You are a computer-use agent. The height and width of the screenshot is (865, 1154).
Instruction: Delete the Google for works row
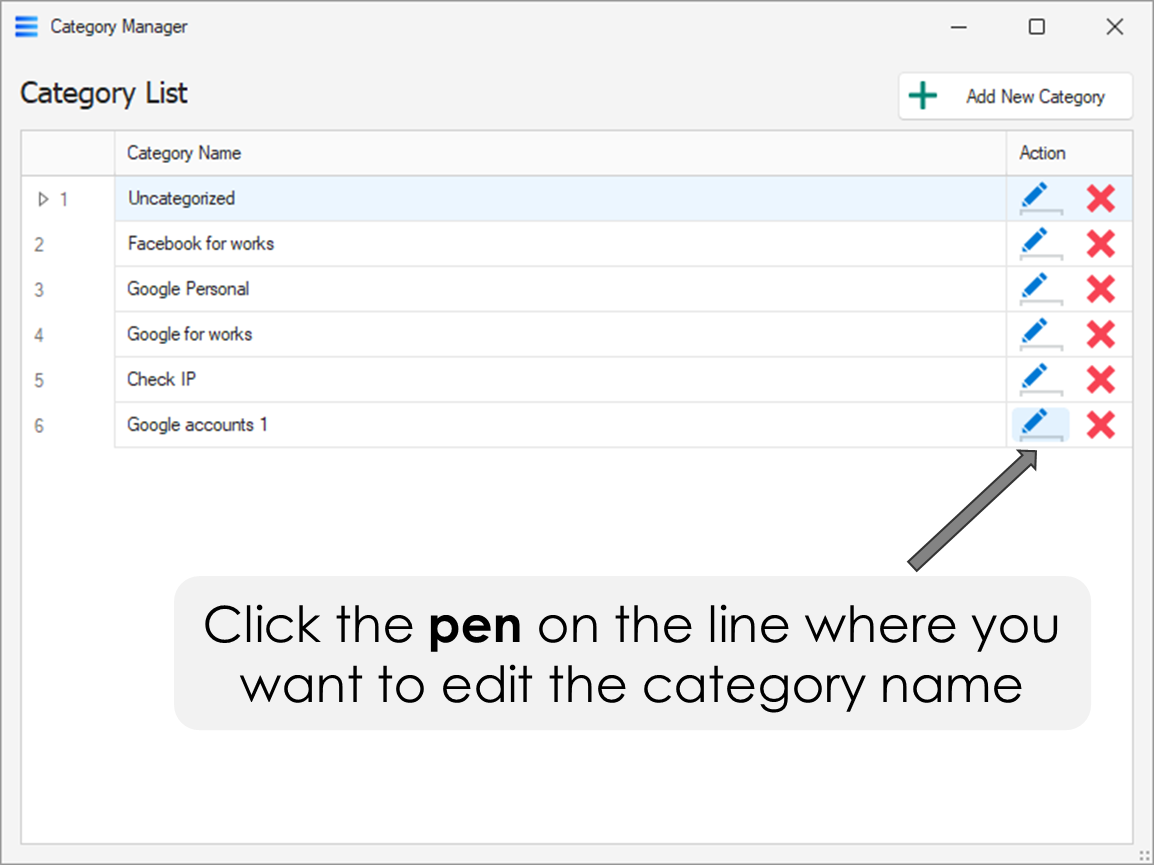tap(1100, 334)
